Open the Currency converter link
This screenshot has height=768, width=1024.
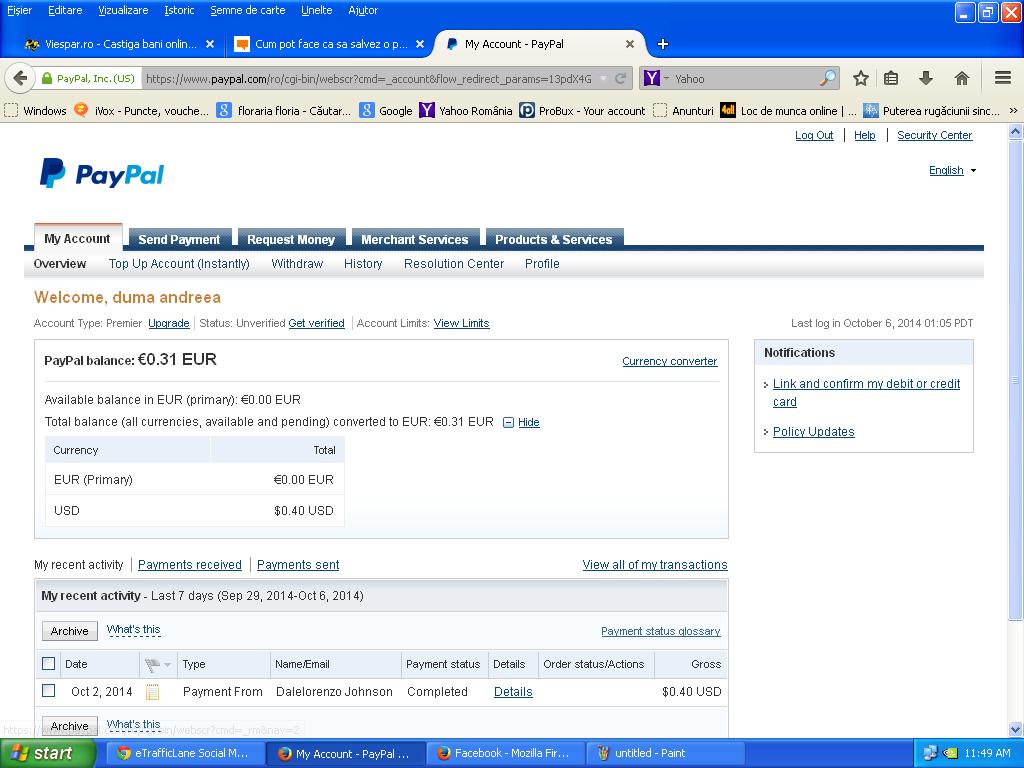pos(669,361)
